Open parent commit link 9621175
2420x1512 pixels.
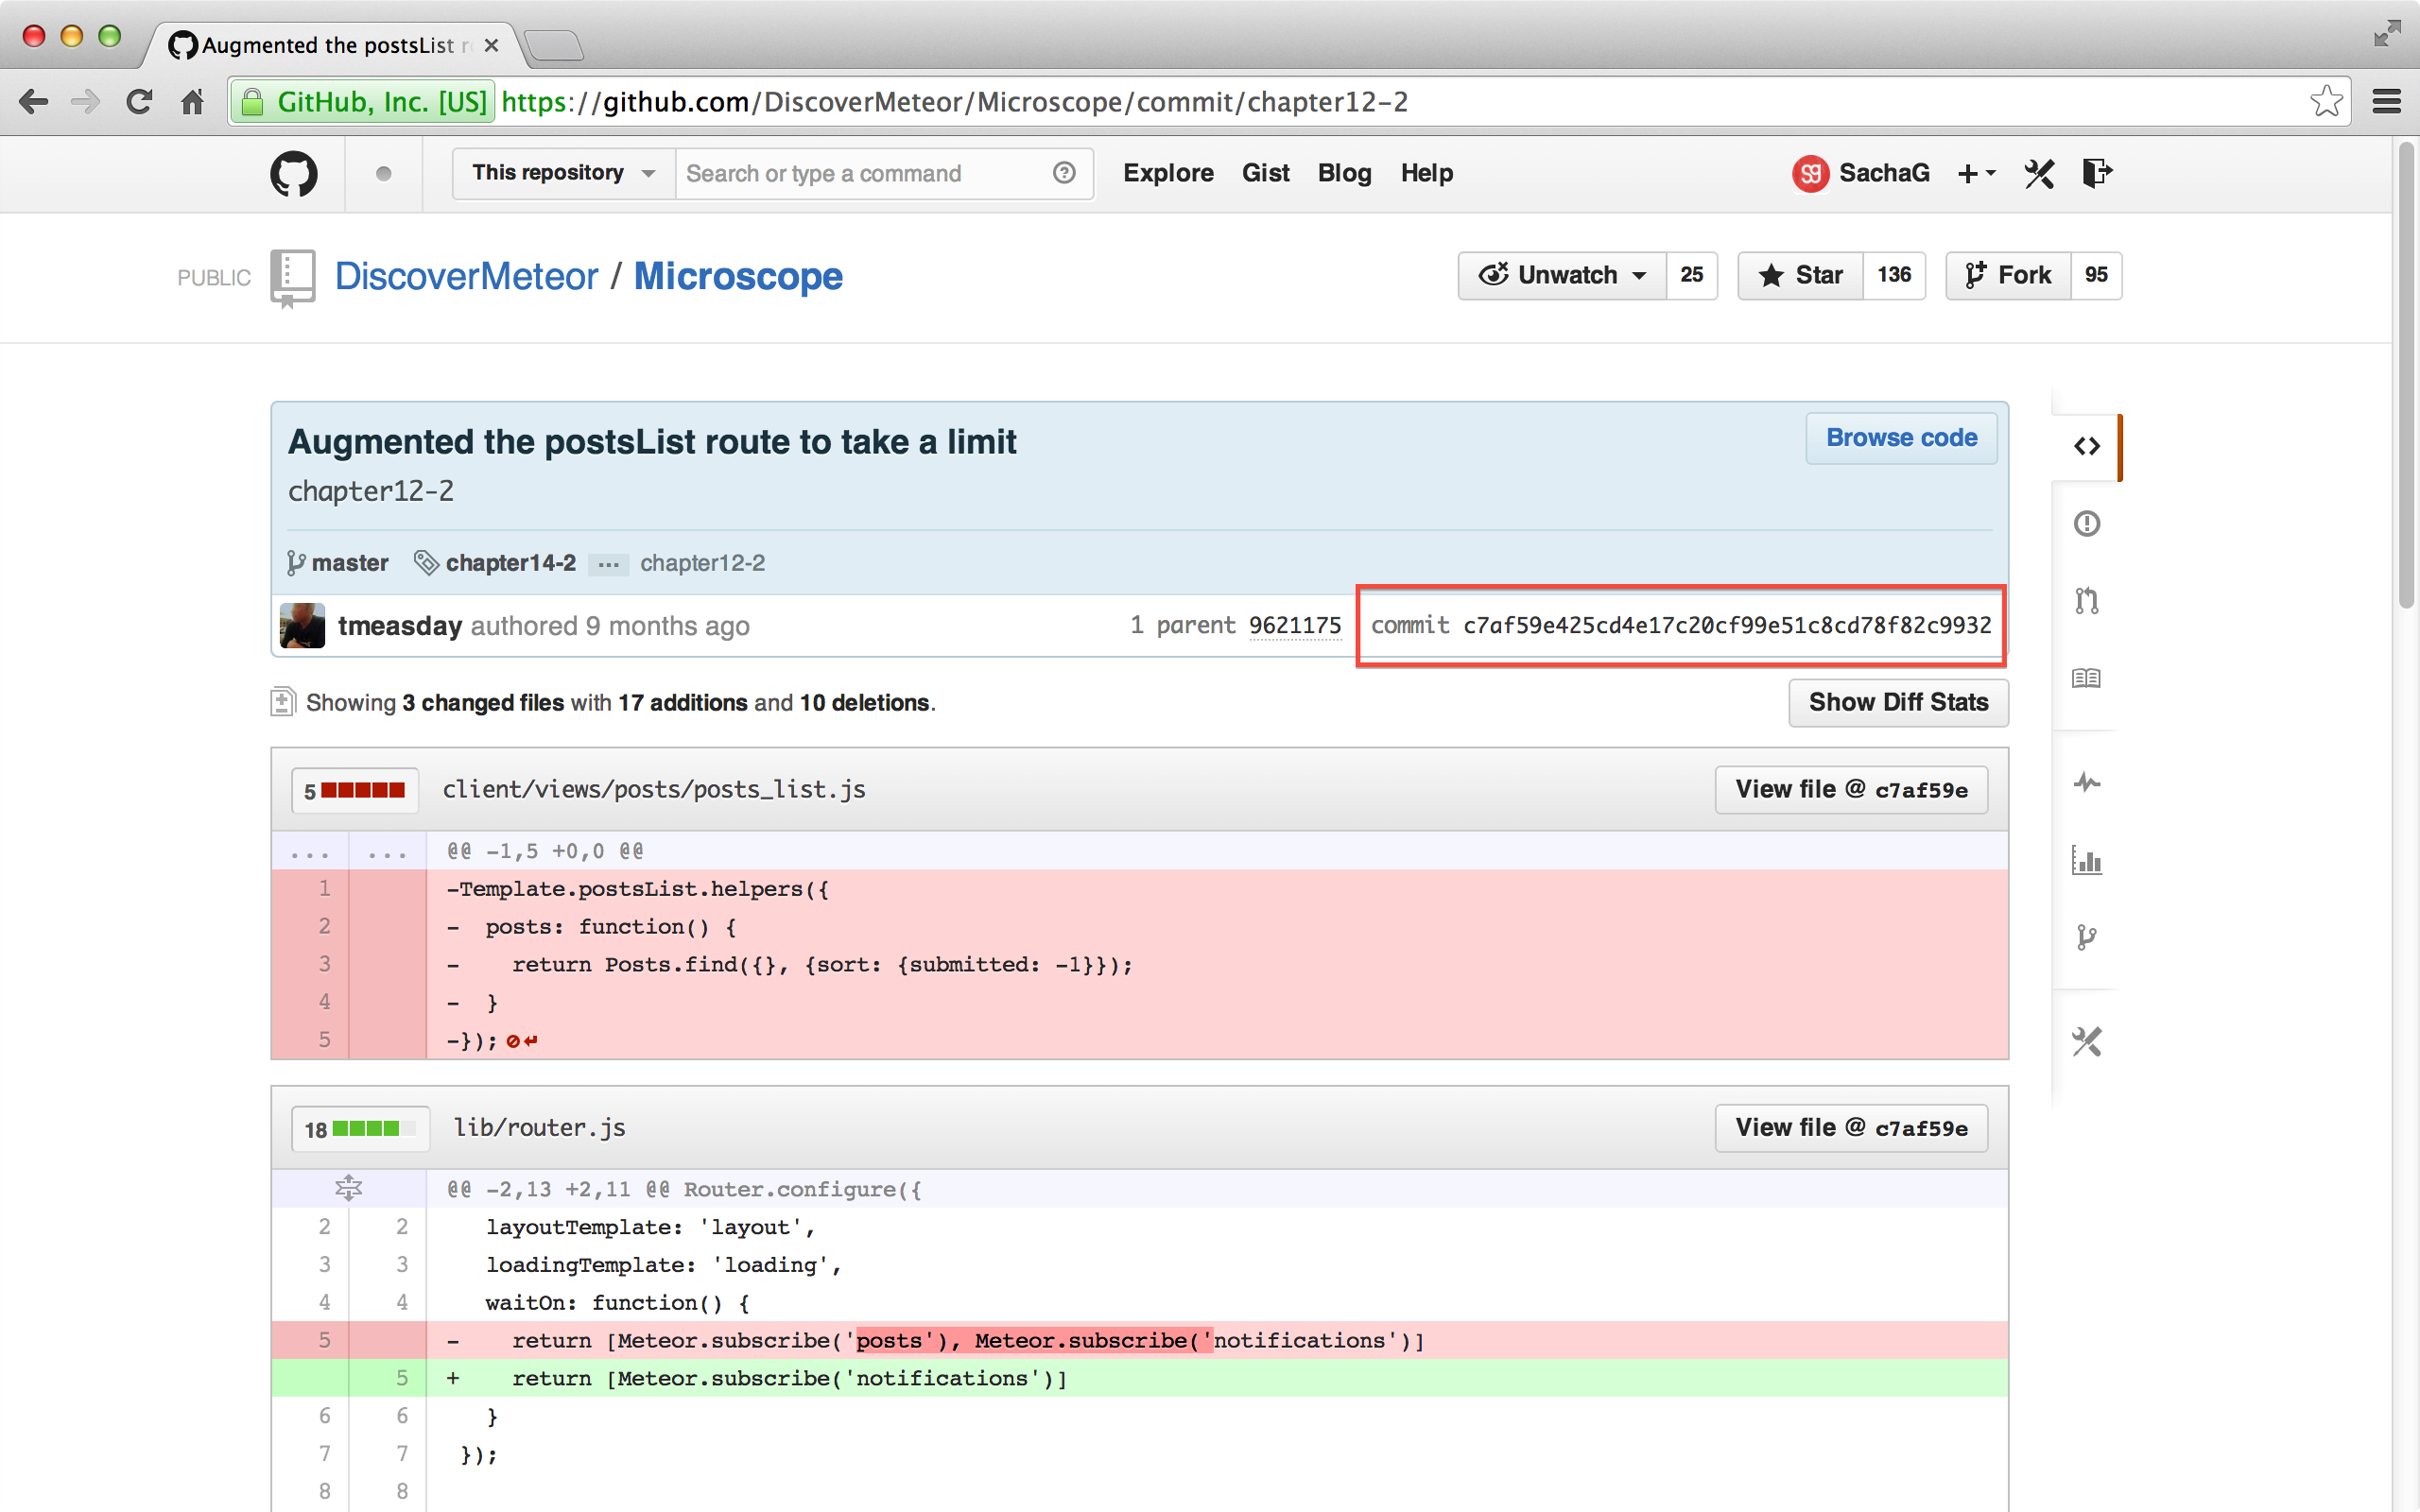[x=1295, y=625]
